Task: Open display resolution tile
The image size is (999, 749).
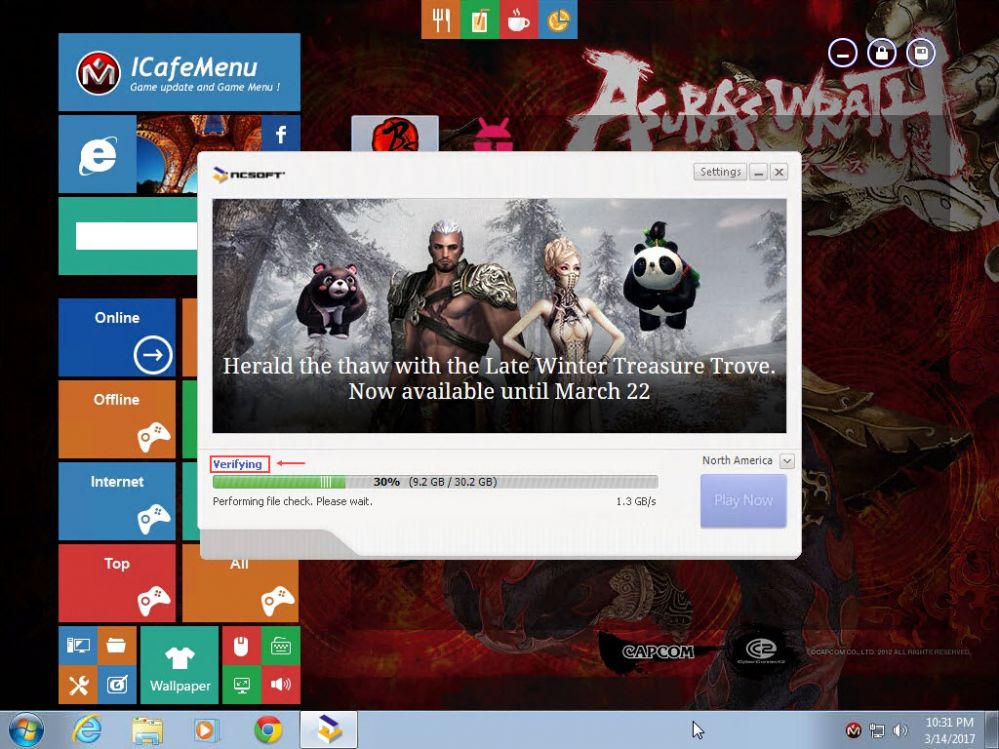Action: [x=241, y=685]
